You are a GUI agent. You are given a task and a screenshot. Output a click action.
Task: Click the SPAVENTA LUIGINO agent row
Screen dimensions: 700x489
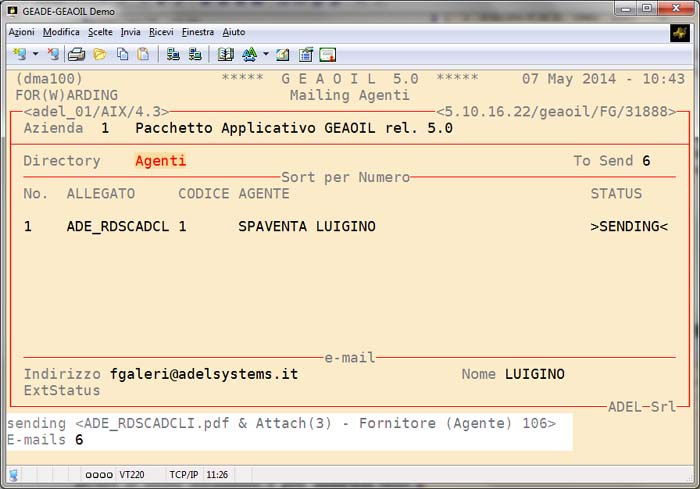coord(306,227)
